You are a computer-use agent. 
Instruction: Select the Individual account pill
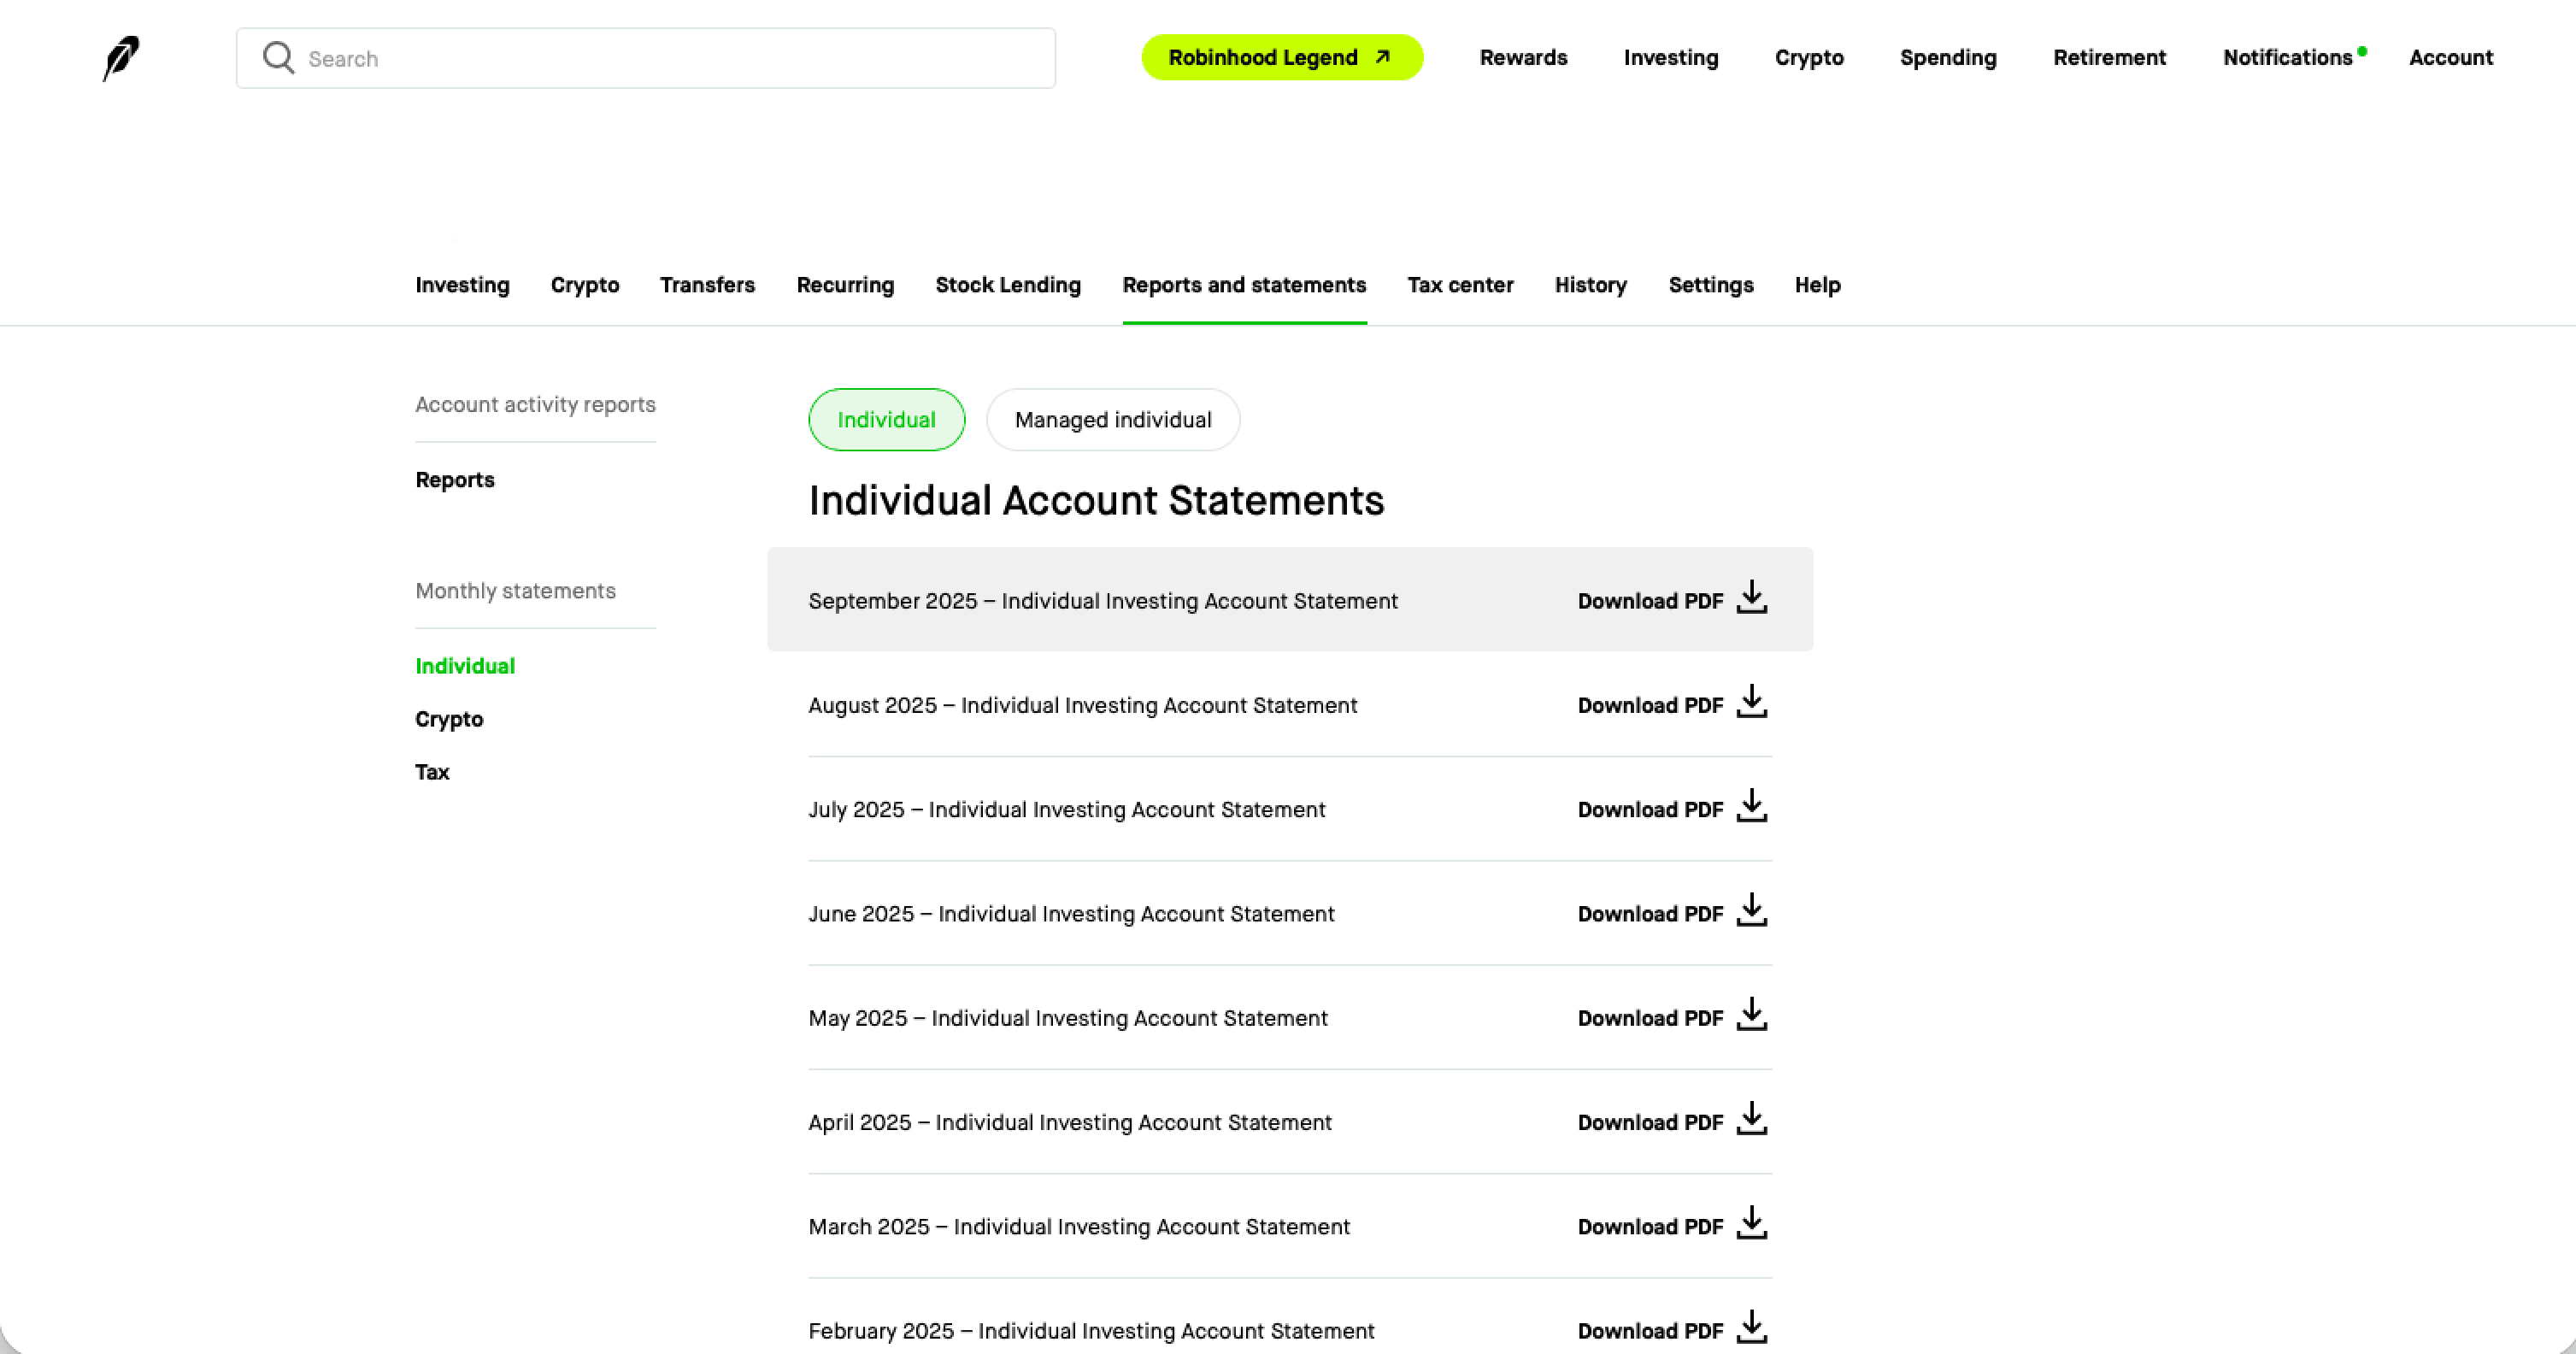click(x=886, y=420)
